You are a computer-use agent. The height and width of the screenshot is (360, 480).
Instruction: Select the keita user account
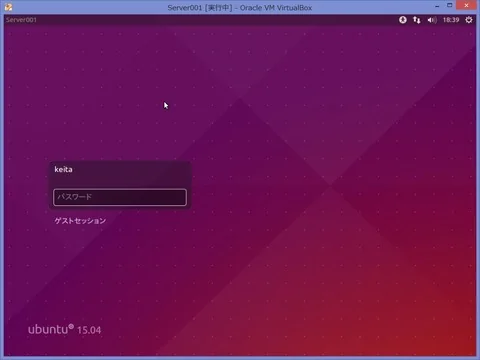click(63, 169)
